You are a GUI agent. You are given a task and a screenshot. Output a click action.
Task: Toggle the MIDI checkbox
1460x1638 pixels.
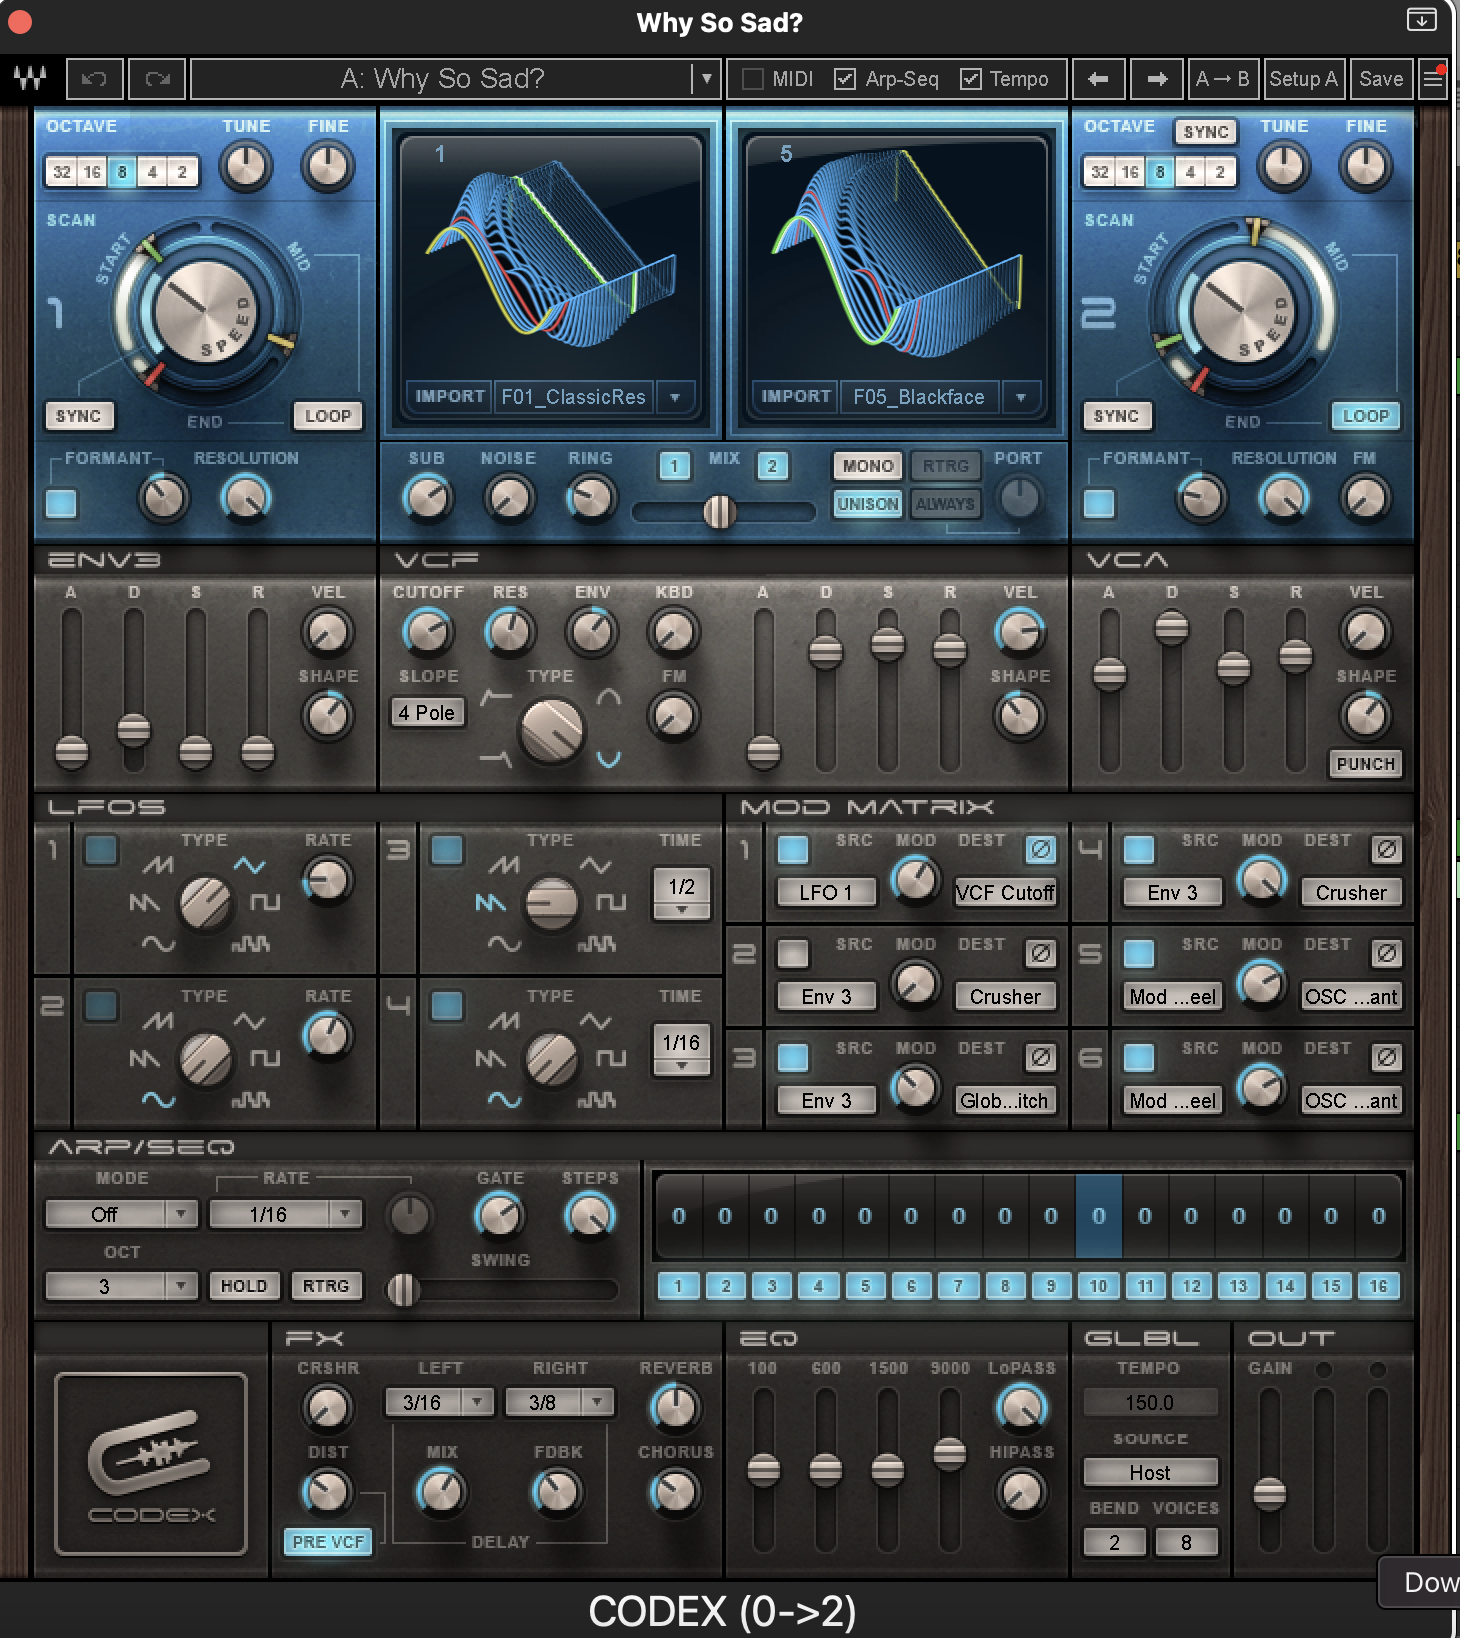(753, 79)
